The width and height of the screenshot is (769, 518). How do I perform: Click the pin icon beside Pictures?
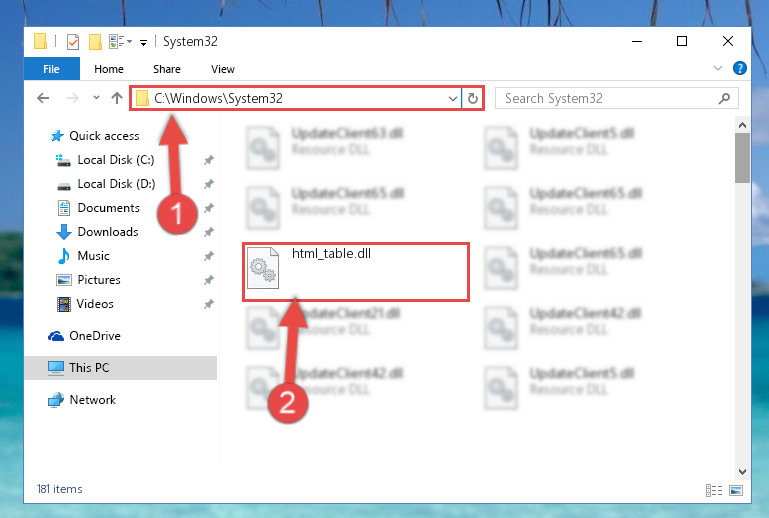point(208,280)
